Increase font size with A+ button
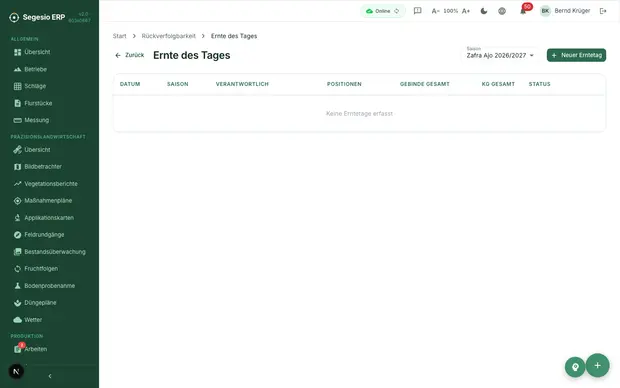The image size is (620, 388). (x=466, y=11)
